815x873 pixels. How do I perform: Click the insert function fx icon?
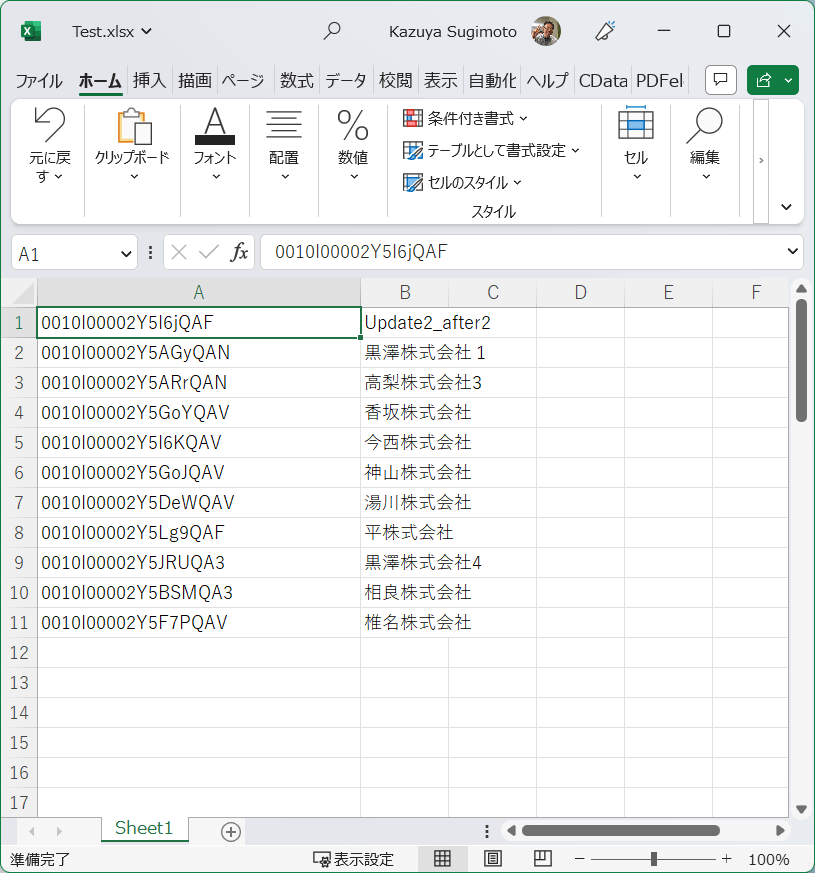239,252
